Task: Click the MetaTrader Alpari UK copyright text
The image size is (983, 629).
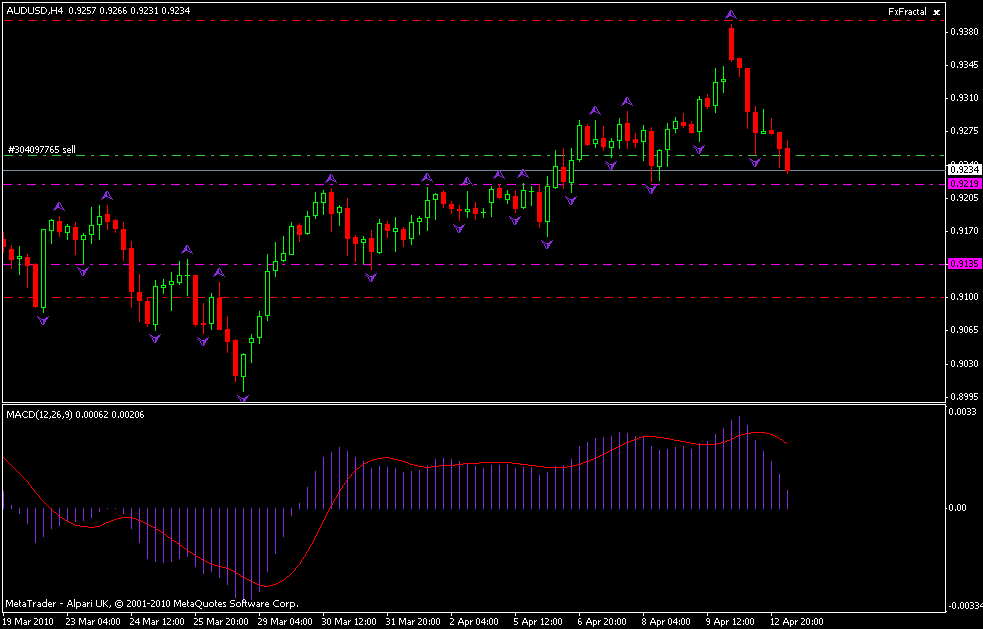Action: pyautogui.click(x=151, y=603)
